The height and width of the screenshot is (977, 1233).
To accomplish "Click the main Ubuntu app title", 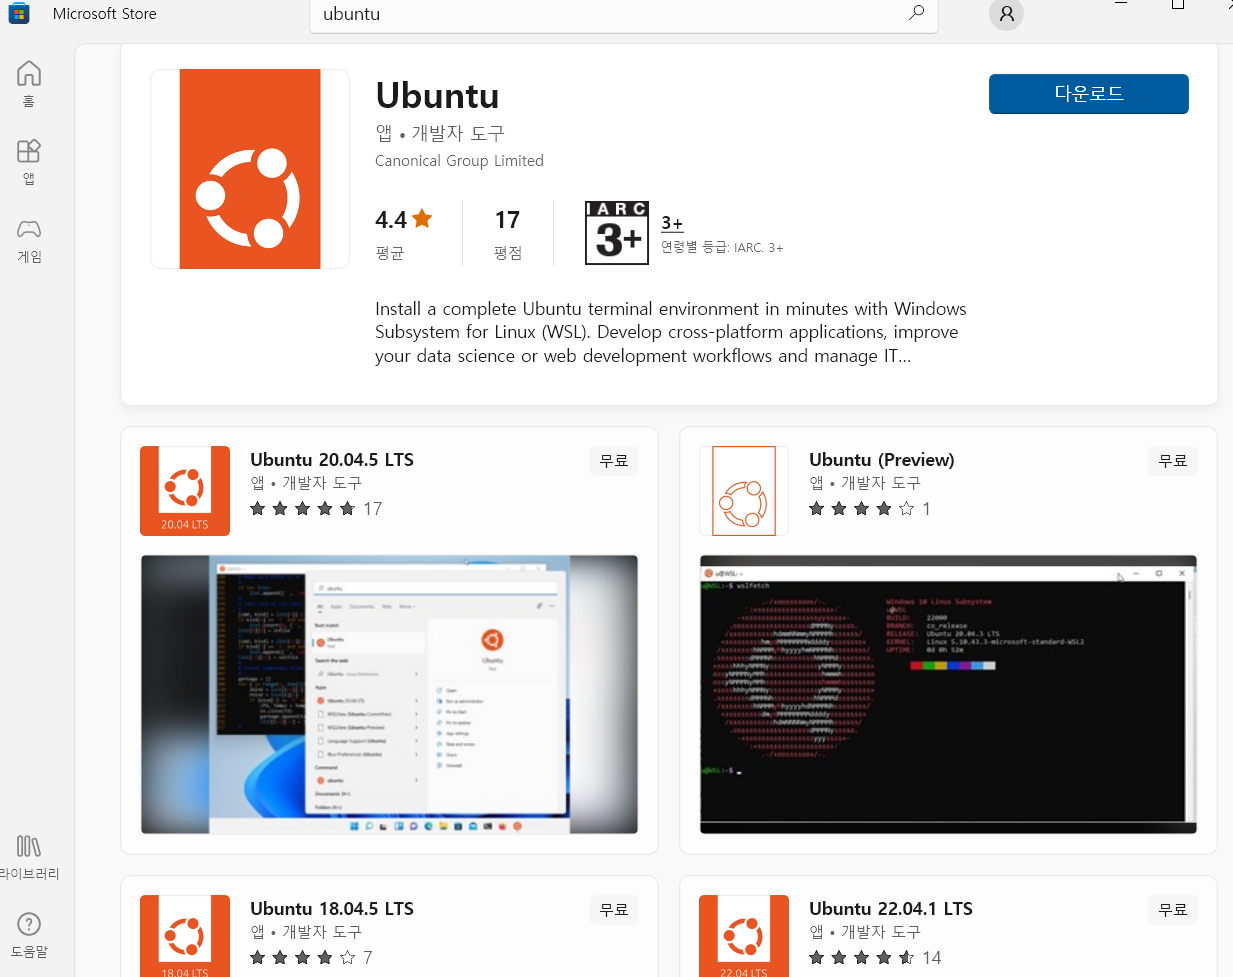I will pyautogui.click(x=437, y=96).
